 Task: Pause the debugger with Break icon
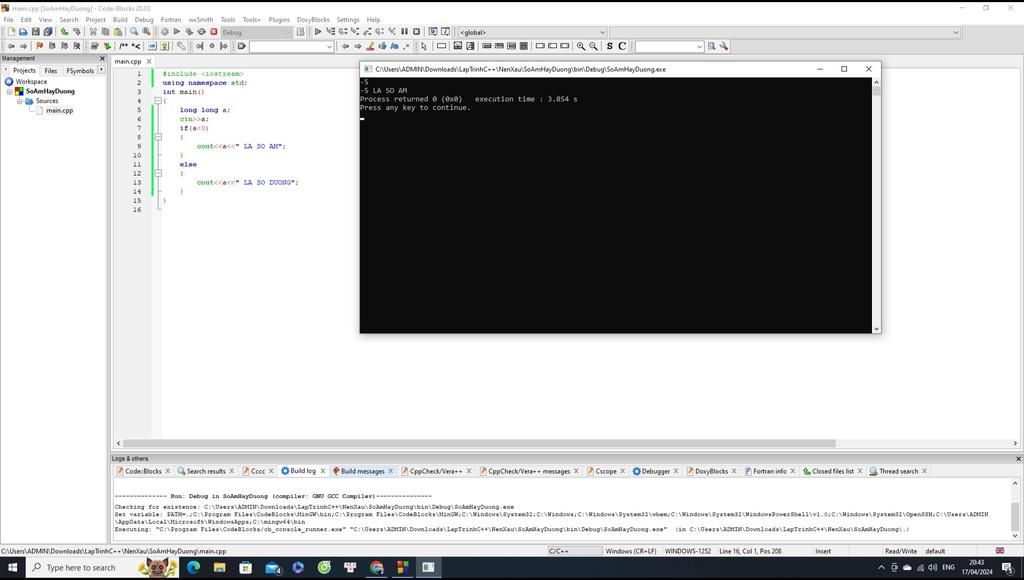pyautogui.click(x=404, y=31)
